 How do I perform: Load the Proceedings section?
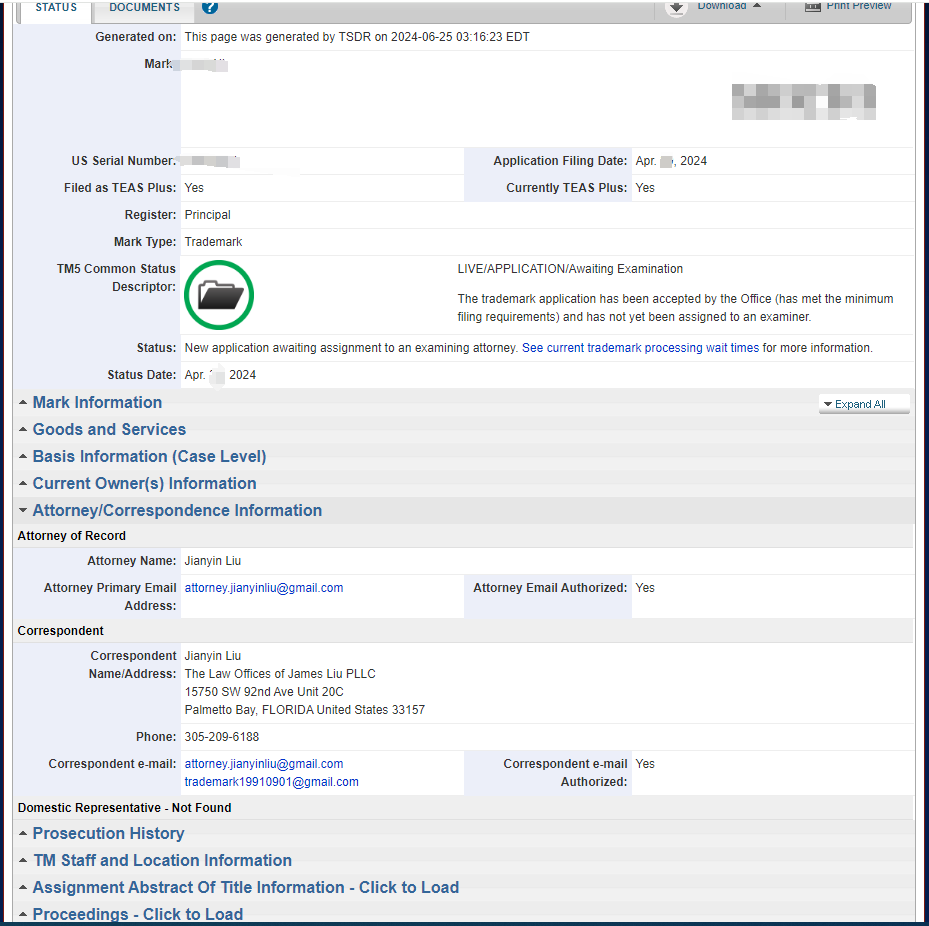137,914
